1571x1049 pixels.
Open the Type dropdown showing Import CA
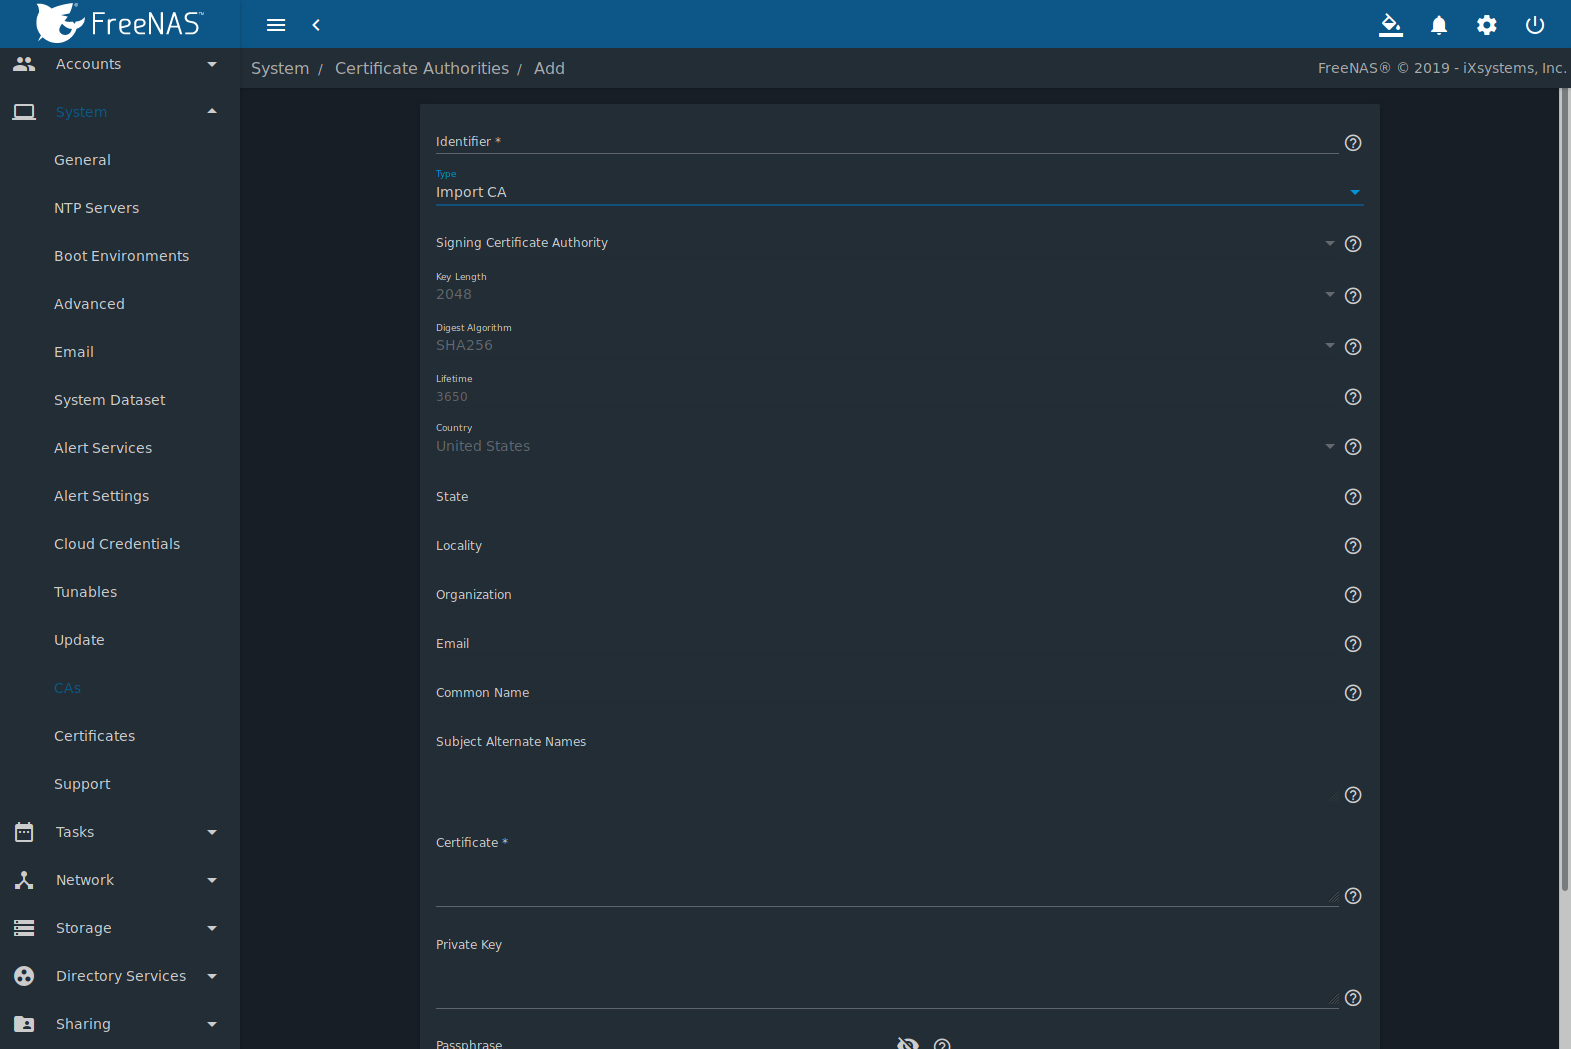click(899, 192)
